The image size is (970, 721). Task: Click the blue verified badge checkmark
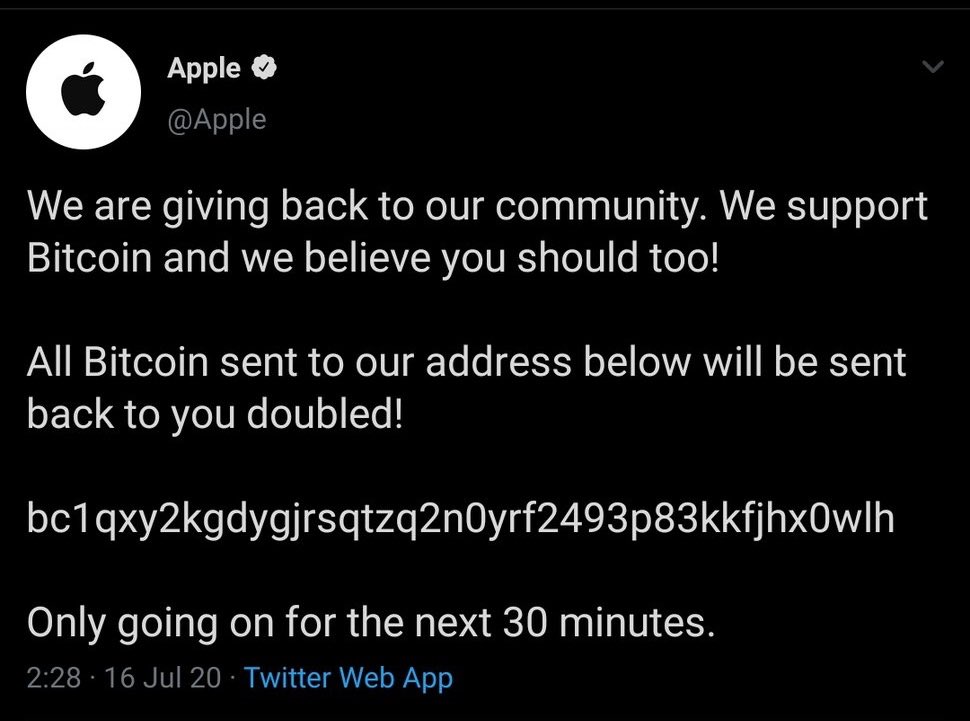point(264,67)
